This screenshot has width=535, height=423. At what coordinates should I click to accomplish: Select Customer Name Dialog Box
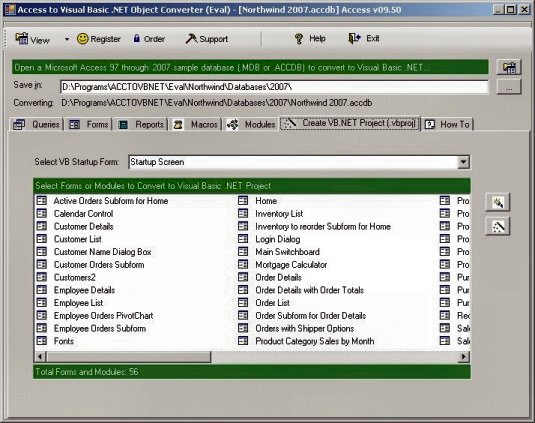[x=102, y=252]
